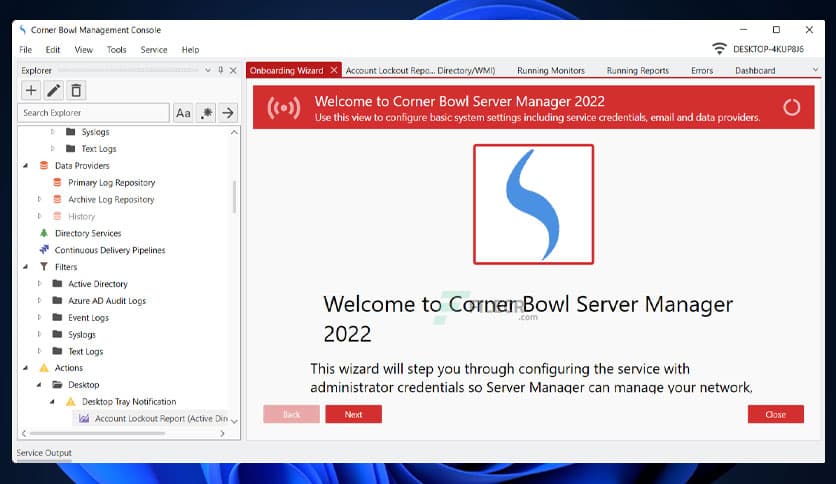Expand the Archive Log Repository node
836x484 pixels.
pos(39,199)
